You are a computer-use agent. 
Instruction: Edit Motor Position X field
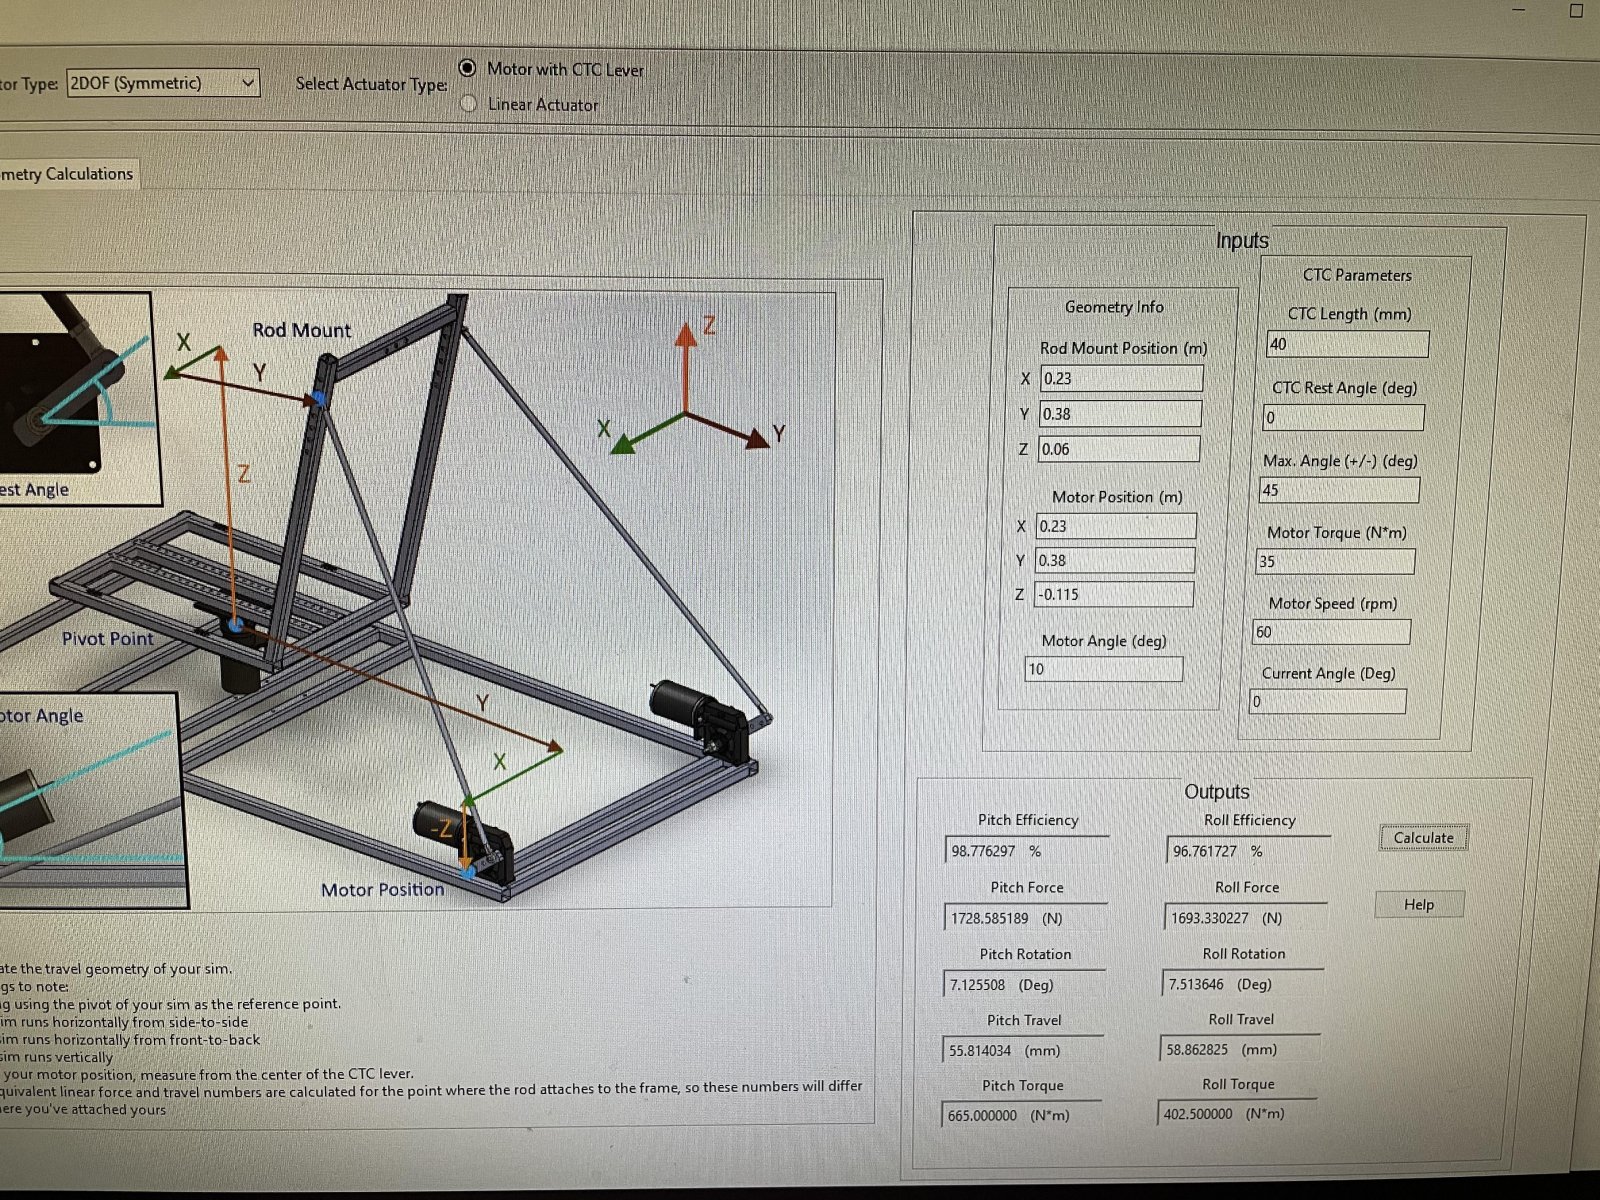pyautogui.click(x=1116, y=526)
